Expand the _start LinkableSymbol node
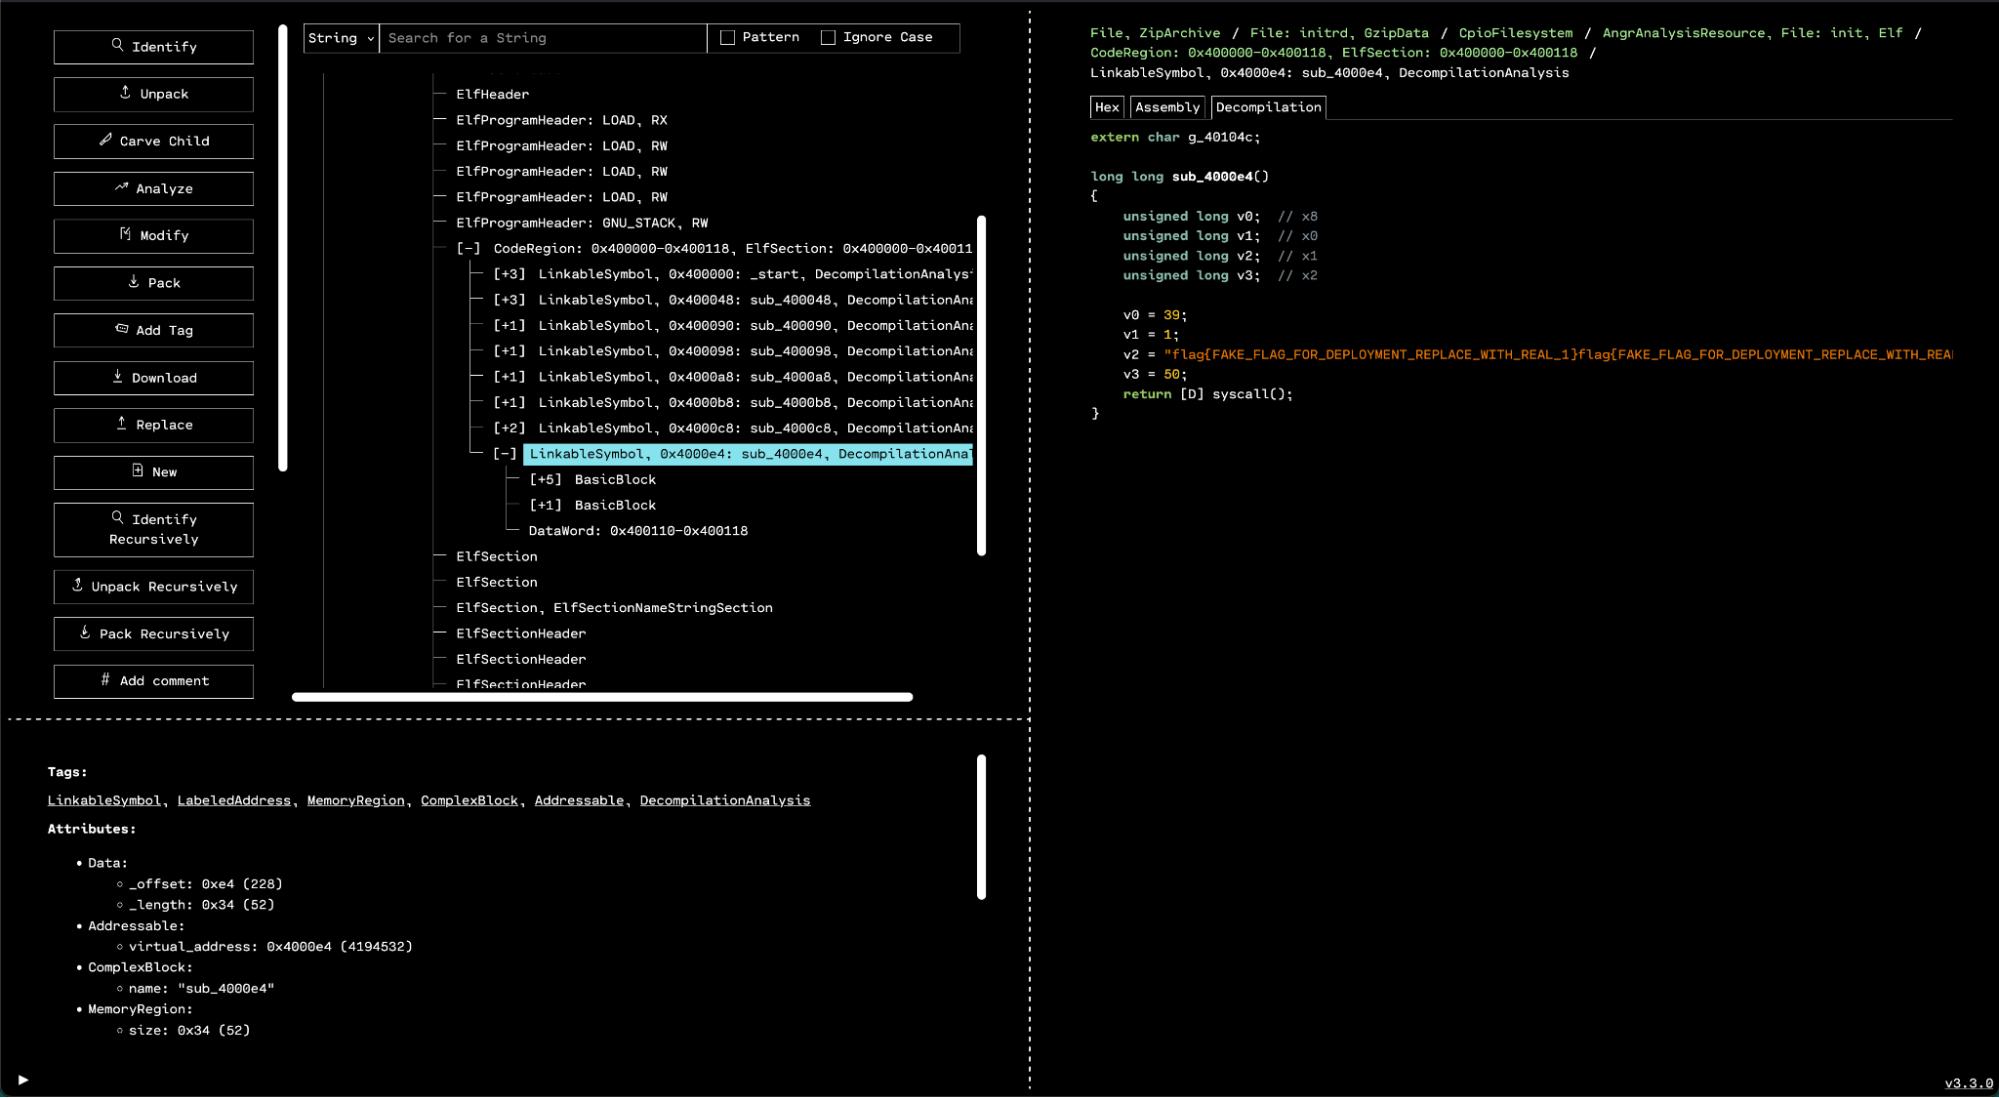 pos(509,274)
